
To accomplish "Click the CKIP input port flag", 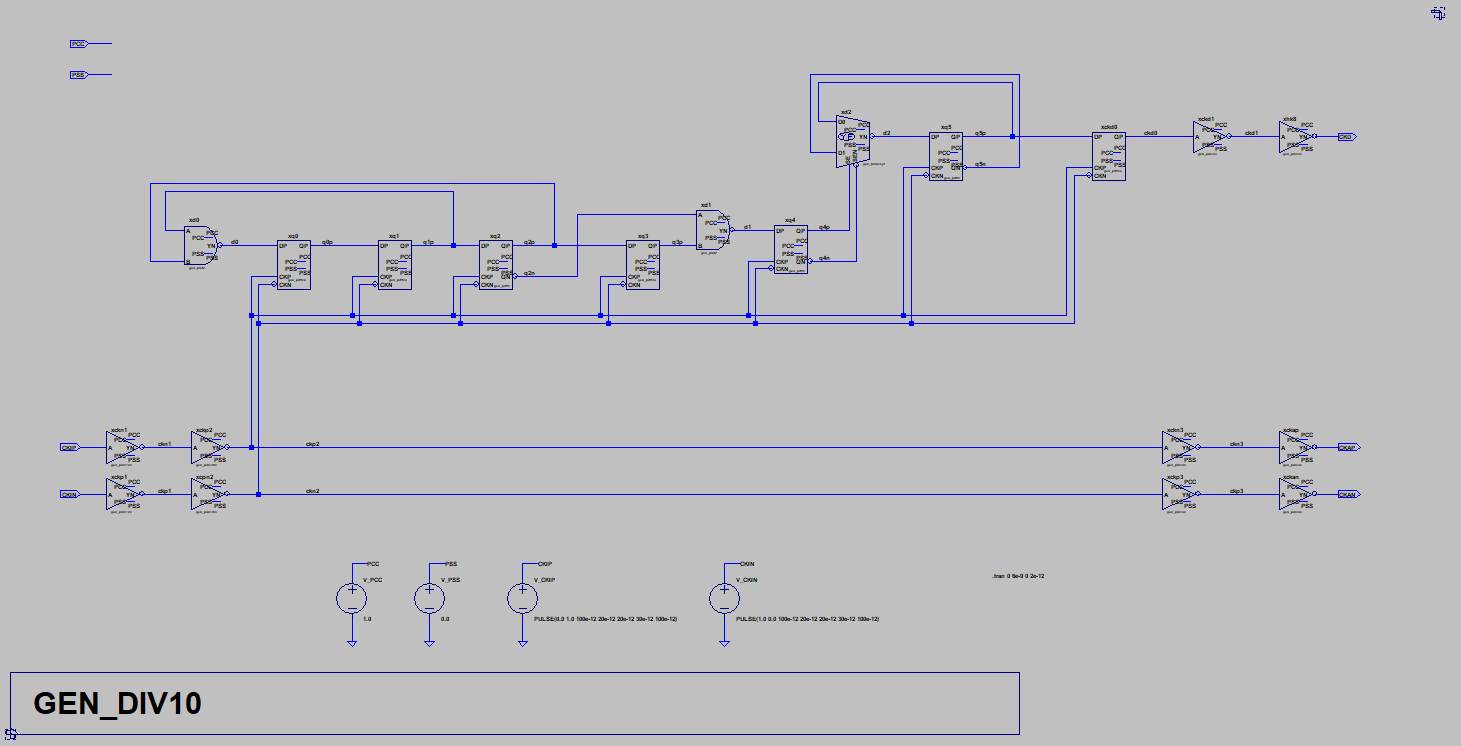I will tap(69, 447).
